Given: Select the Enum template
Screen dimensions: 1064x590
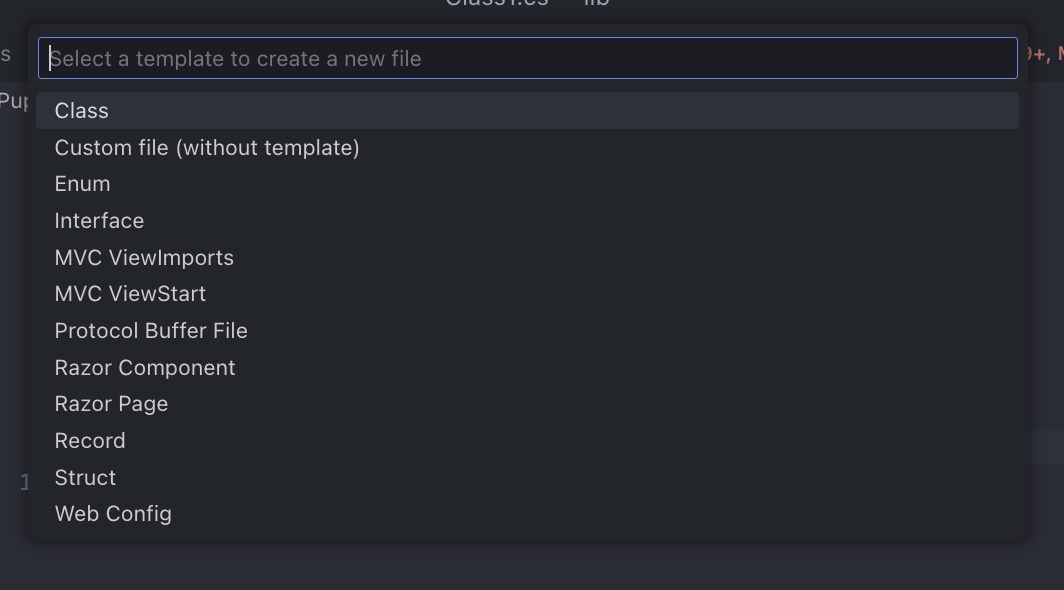Looking at the screenshot, I should pos(82,184).
